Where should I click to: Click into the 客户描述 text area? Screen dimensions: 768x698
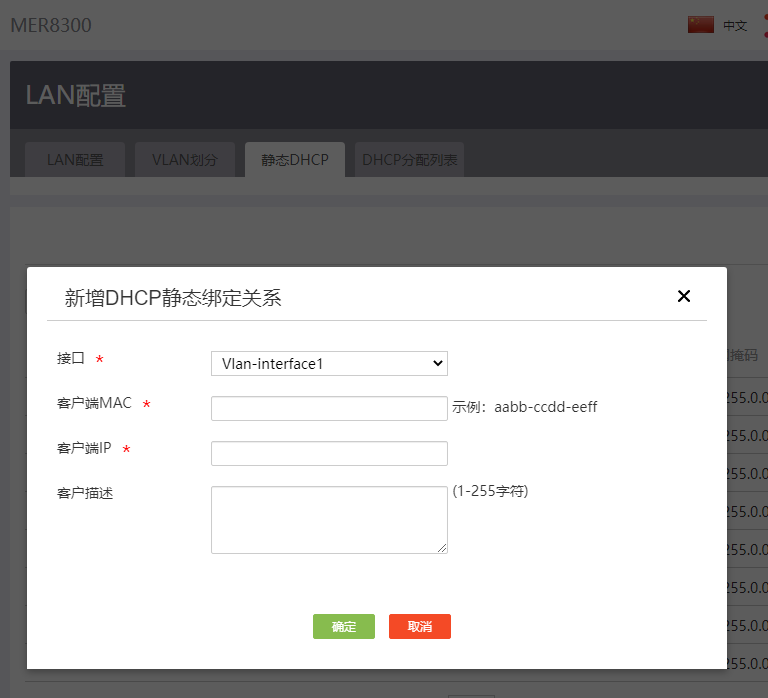tap(329, 520)
